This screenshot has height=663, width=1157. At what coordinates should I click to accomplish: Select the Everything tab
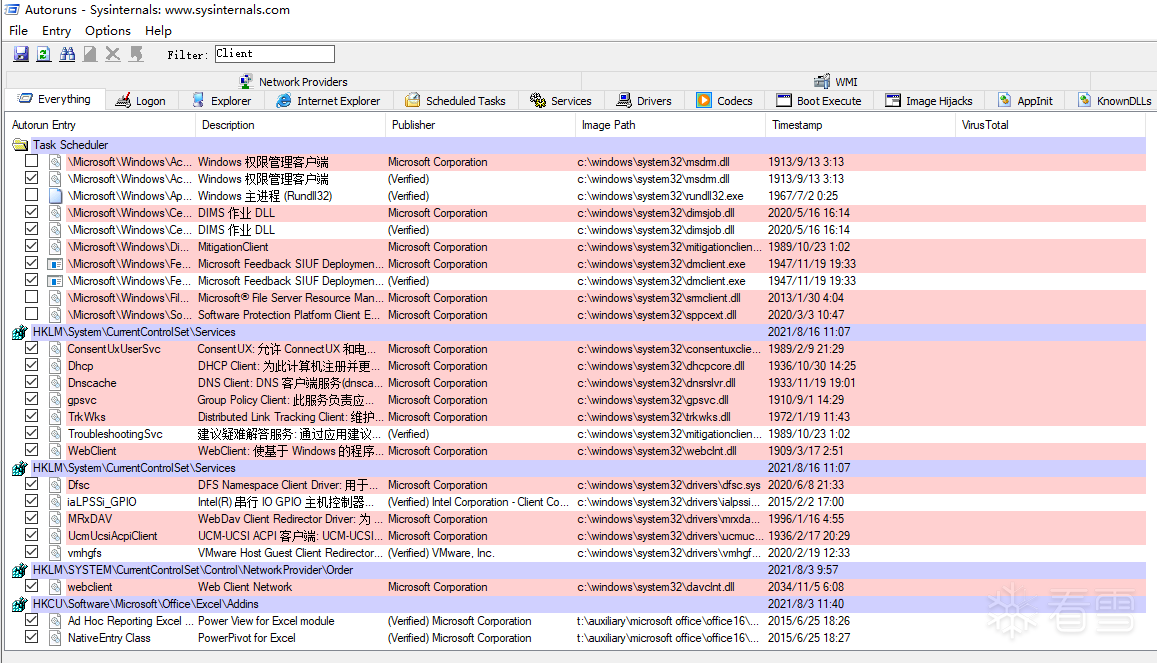pos(55,99)
